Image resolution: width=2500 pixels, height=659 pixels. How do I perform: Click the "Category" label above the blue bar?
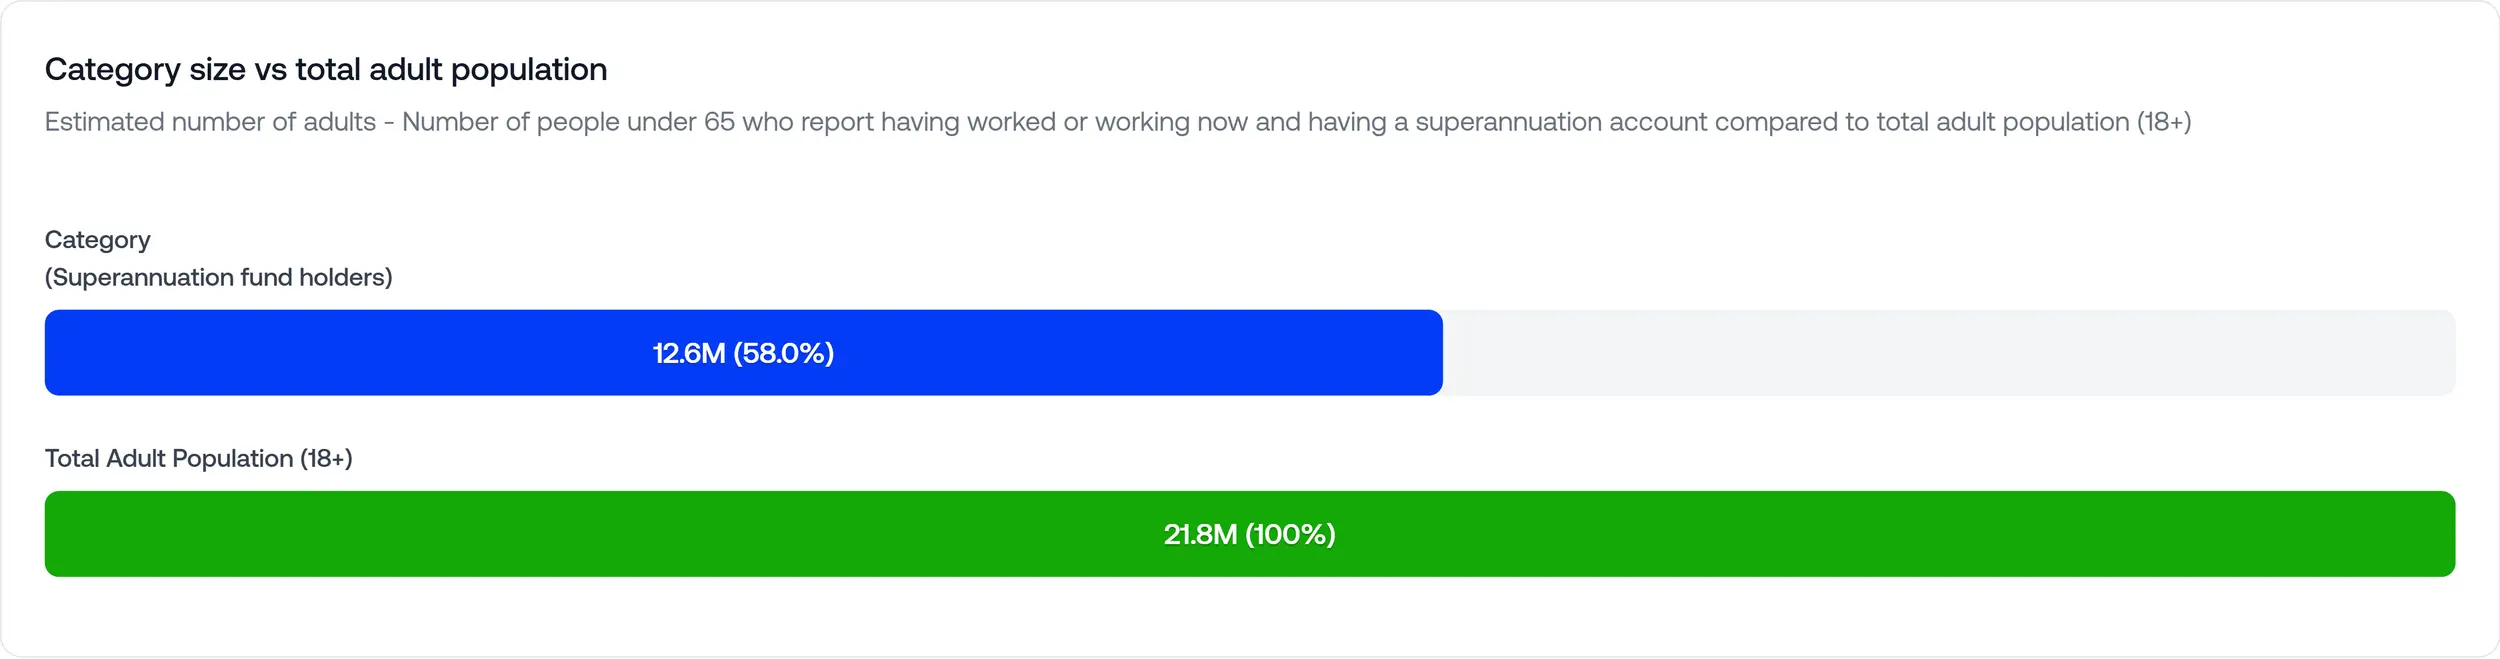pos(98,240)
